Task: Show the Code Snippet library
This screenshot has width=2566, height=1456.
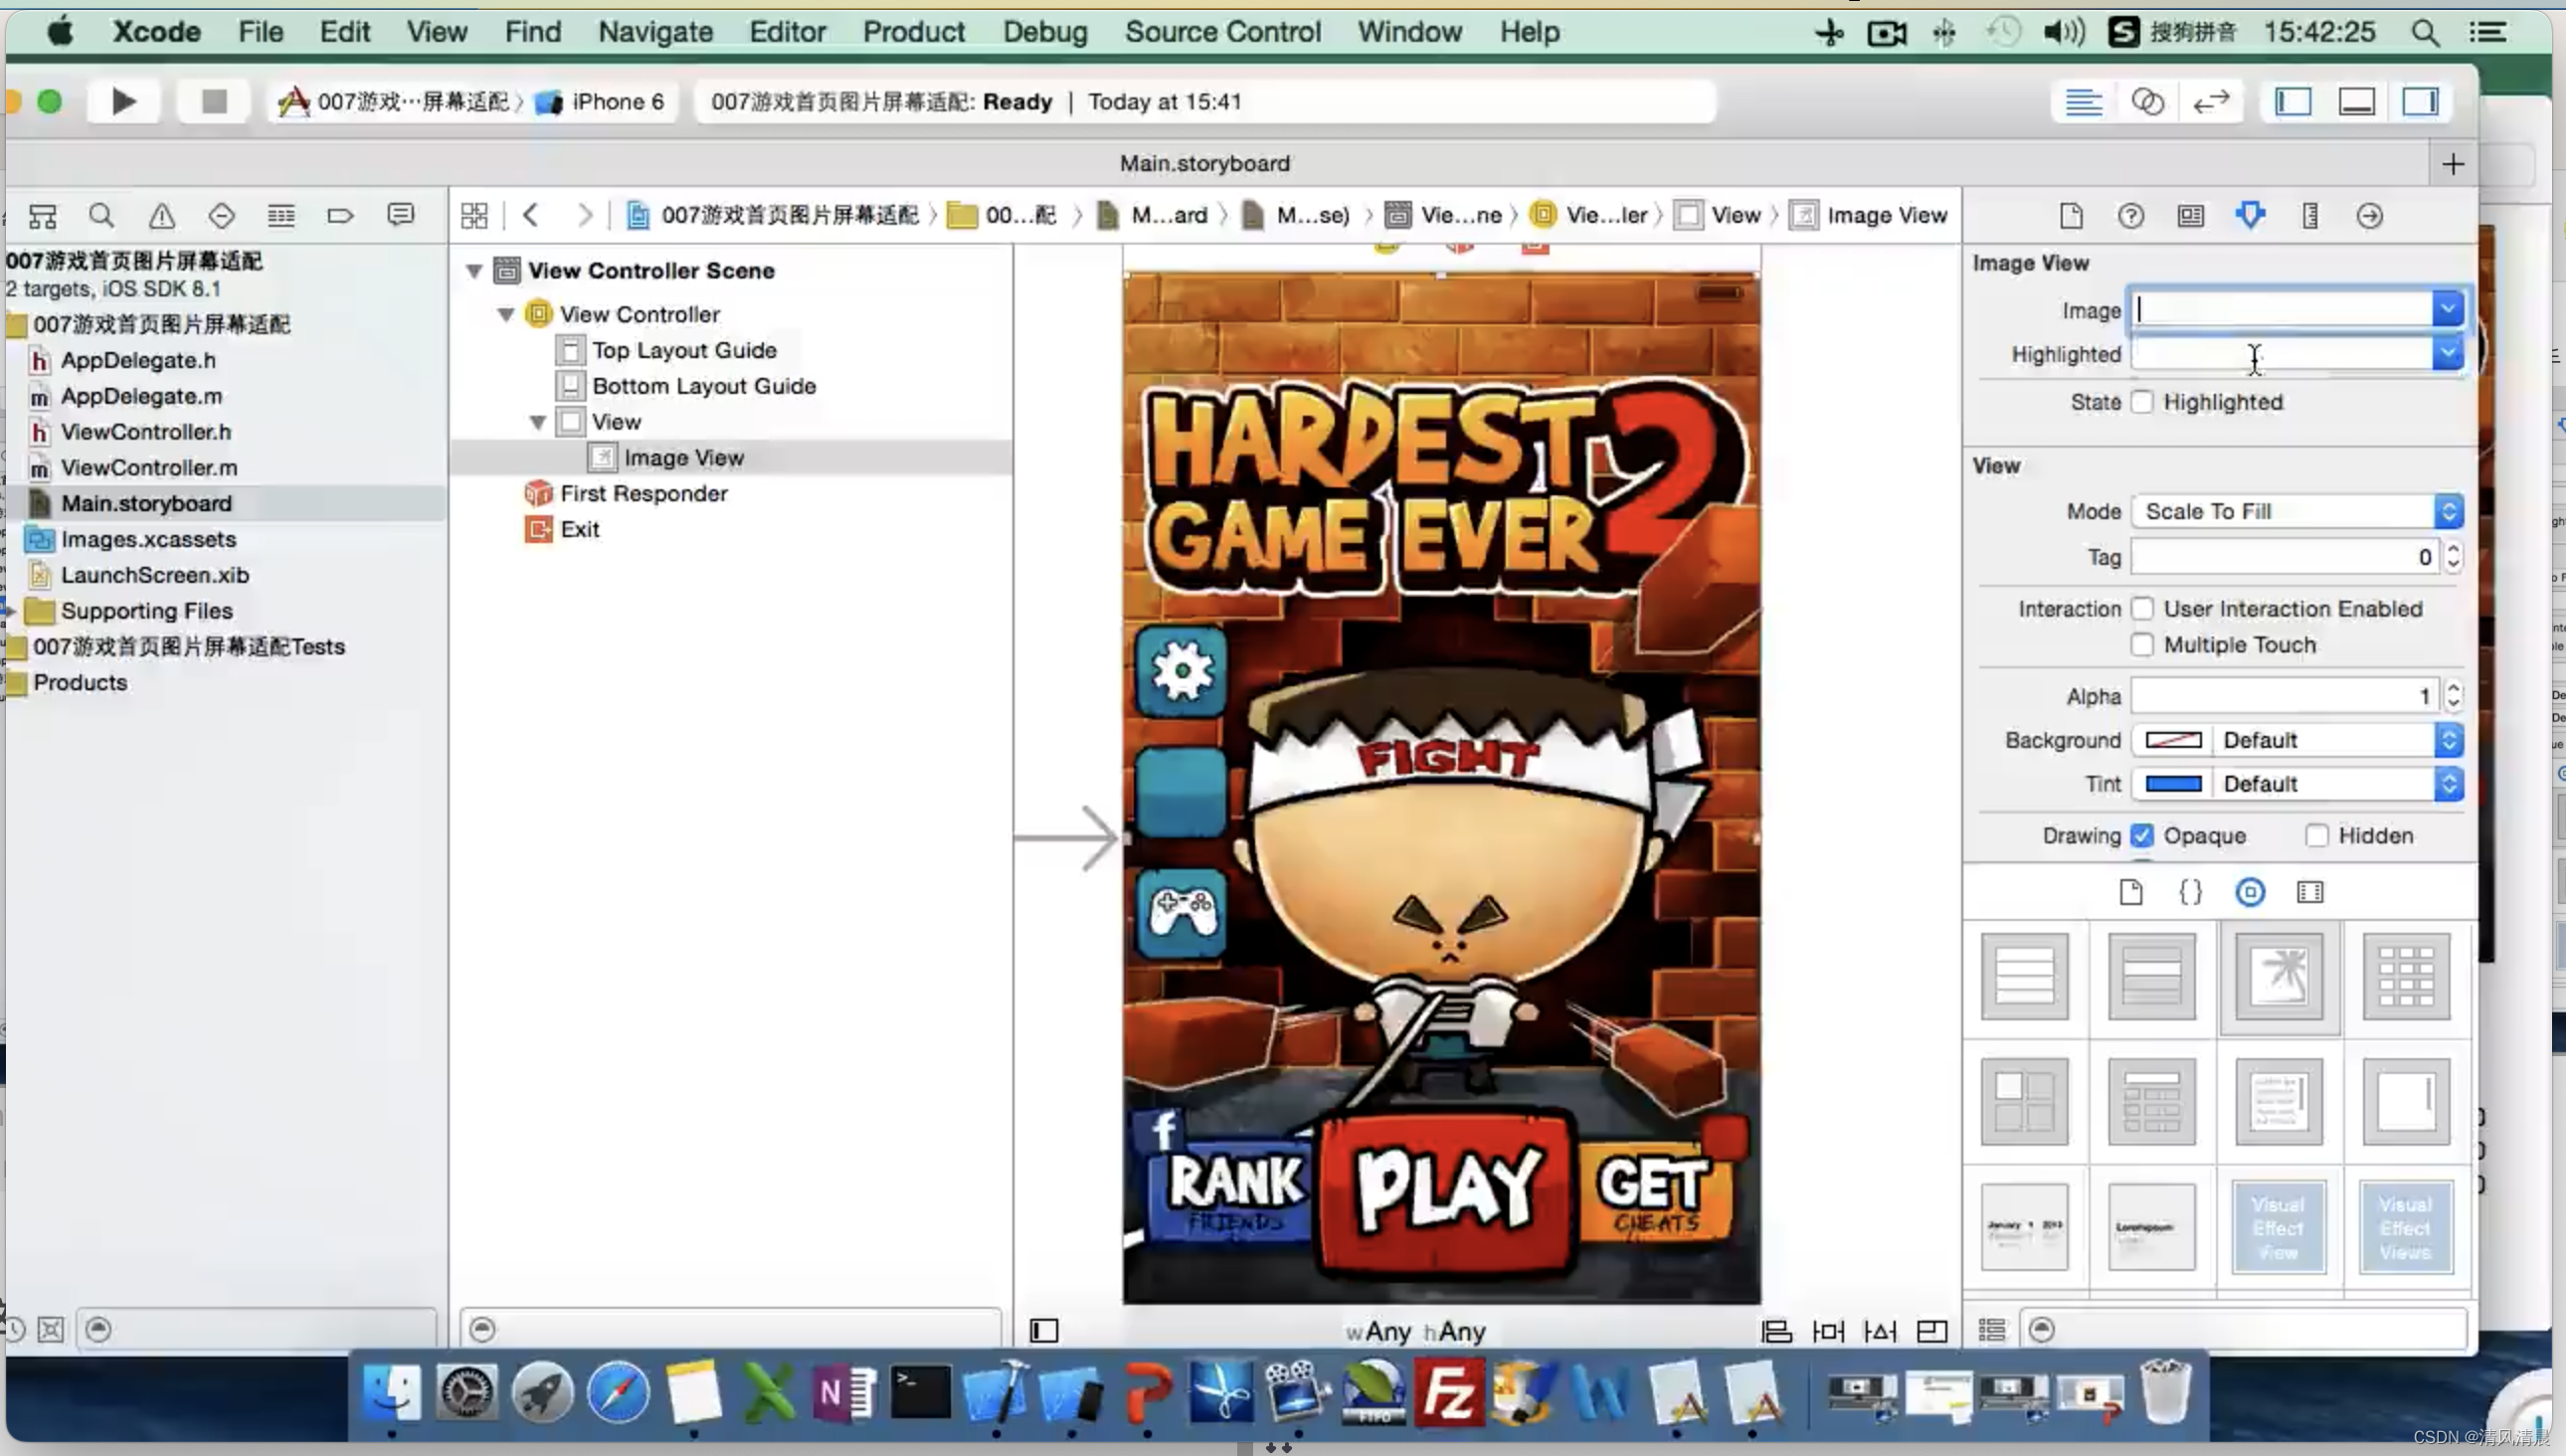Action: click(2190, 892)
